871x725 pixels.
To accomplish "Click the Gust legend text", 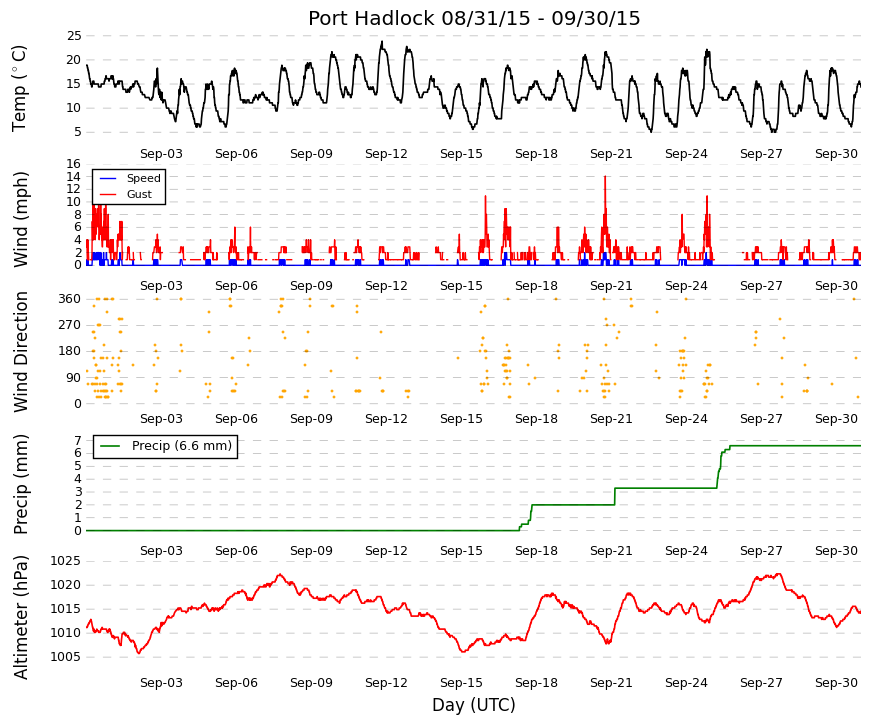I will 139,194.
